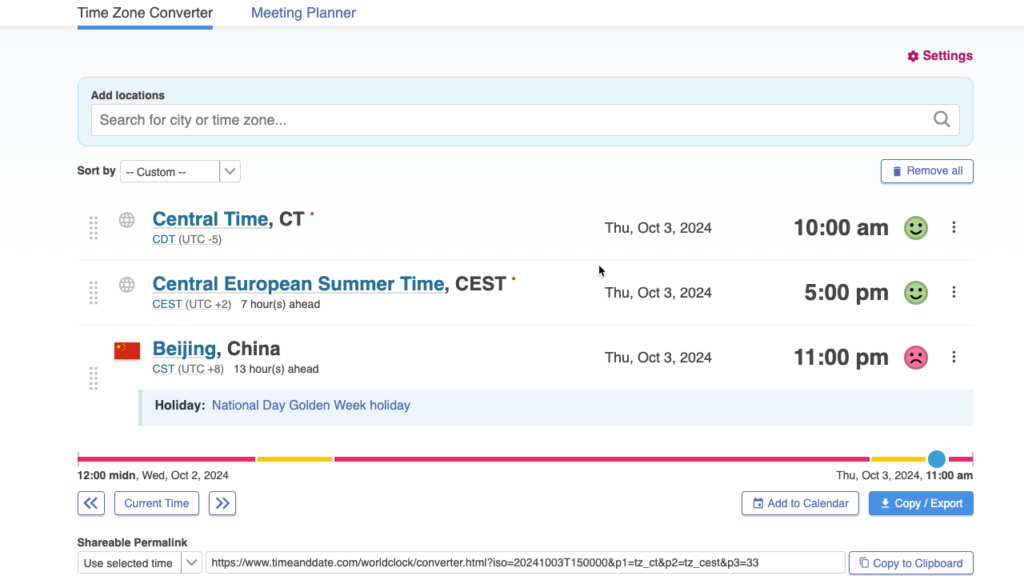Viewport: 1024px width, 576px height.
Task: Open the Settings gear menu
Action: [x=939, y=56]
